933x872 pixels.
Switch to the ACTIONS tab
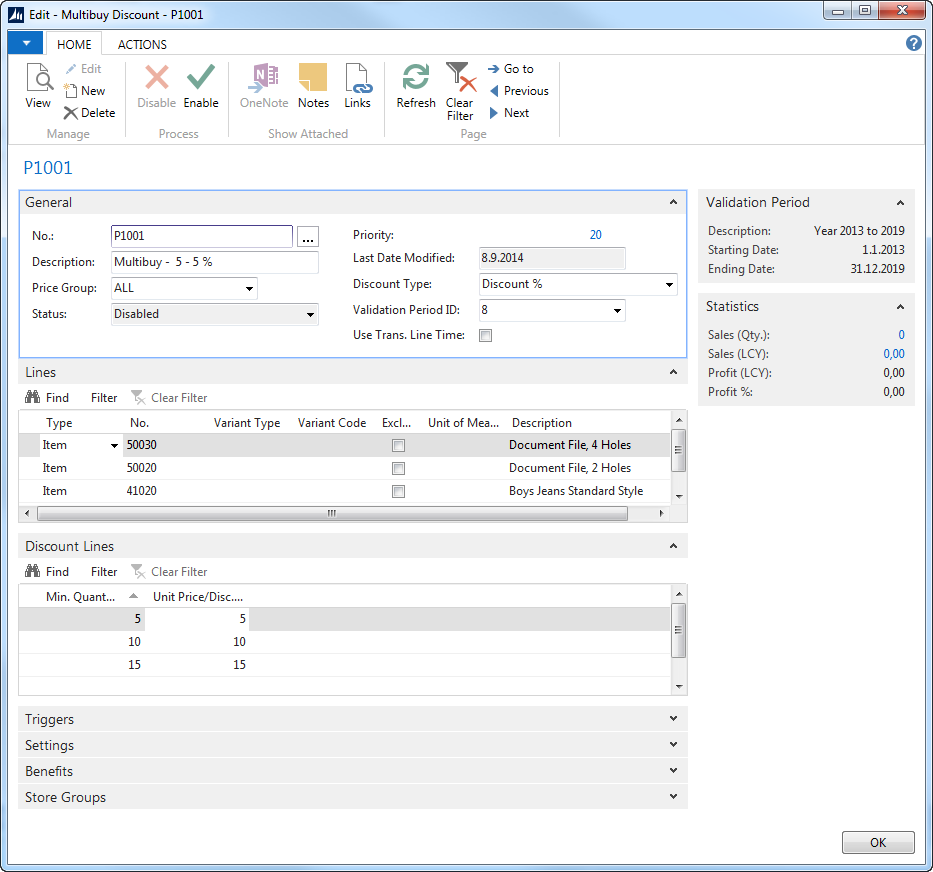coord(142,44)
